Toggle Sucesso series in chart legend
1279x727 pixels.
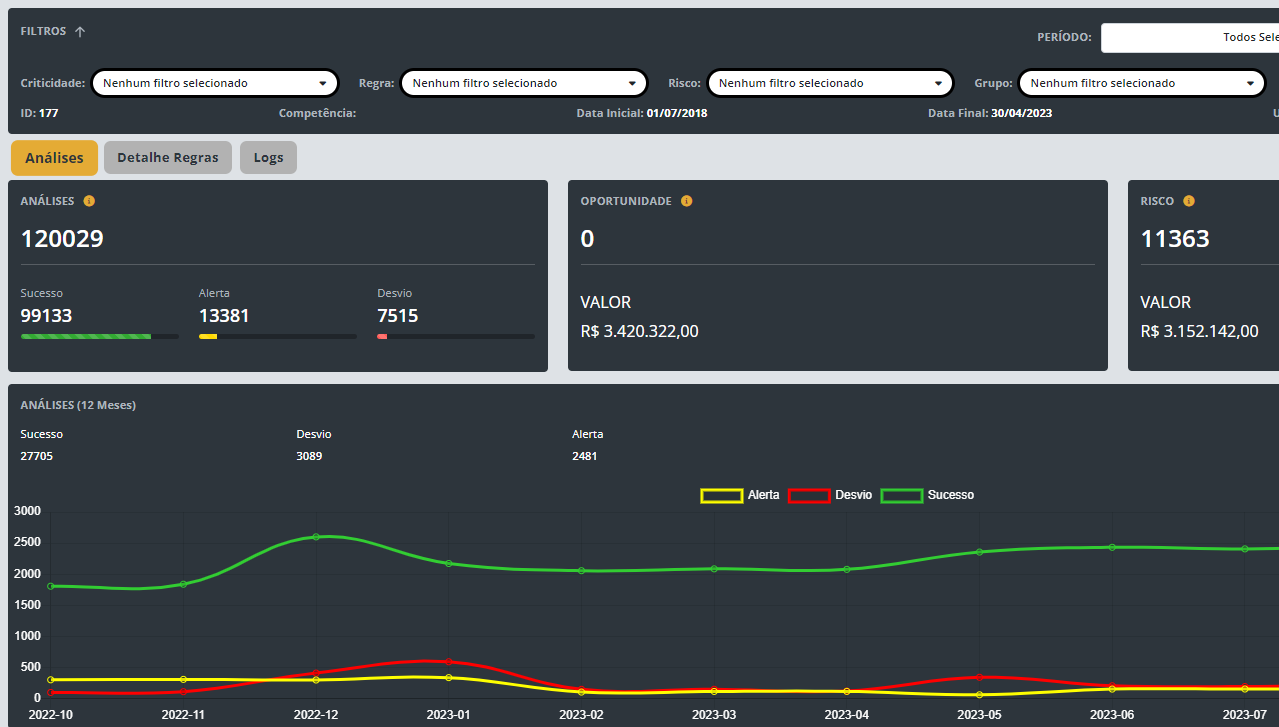927,495
